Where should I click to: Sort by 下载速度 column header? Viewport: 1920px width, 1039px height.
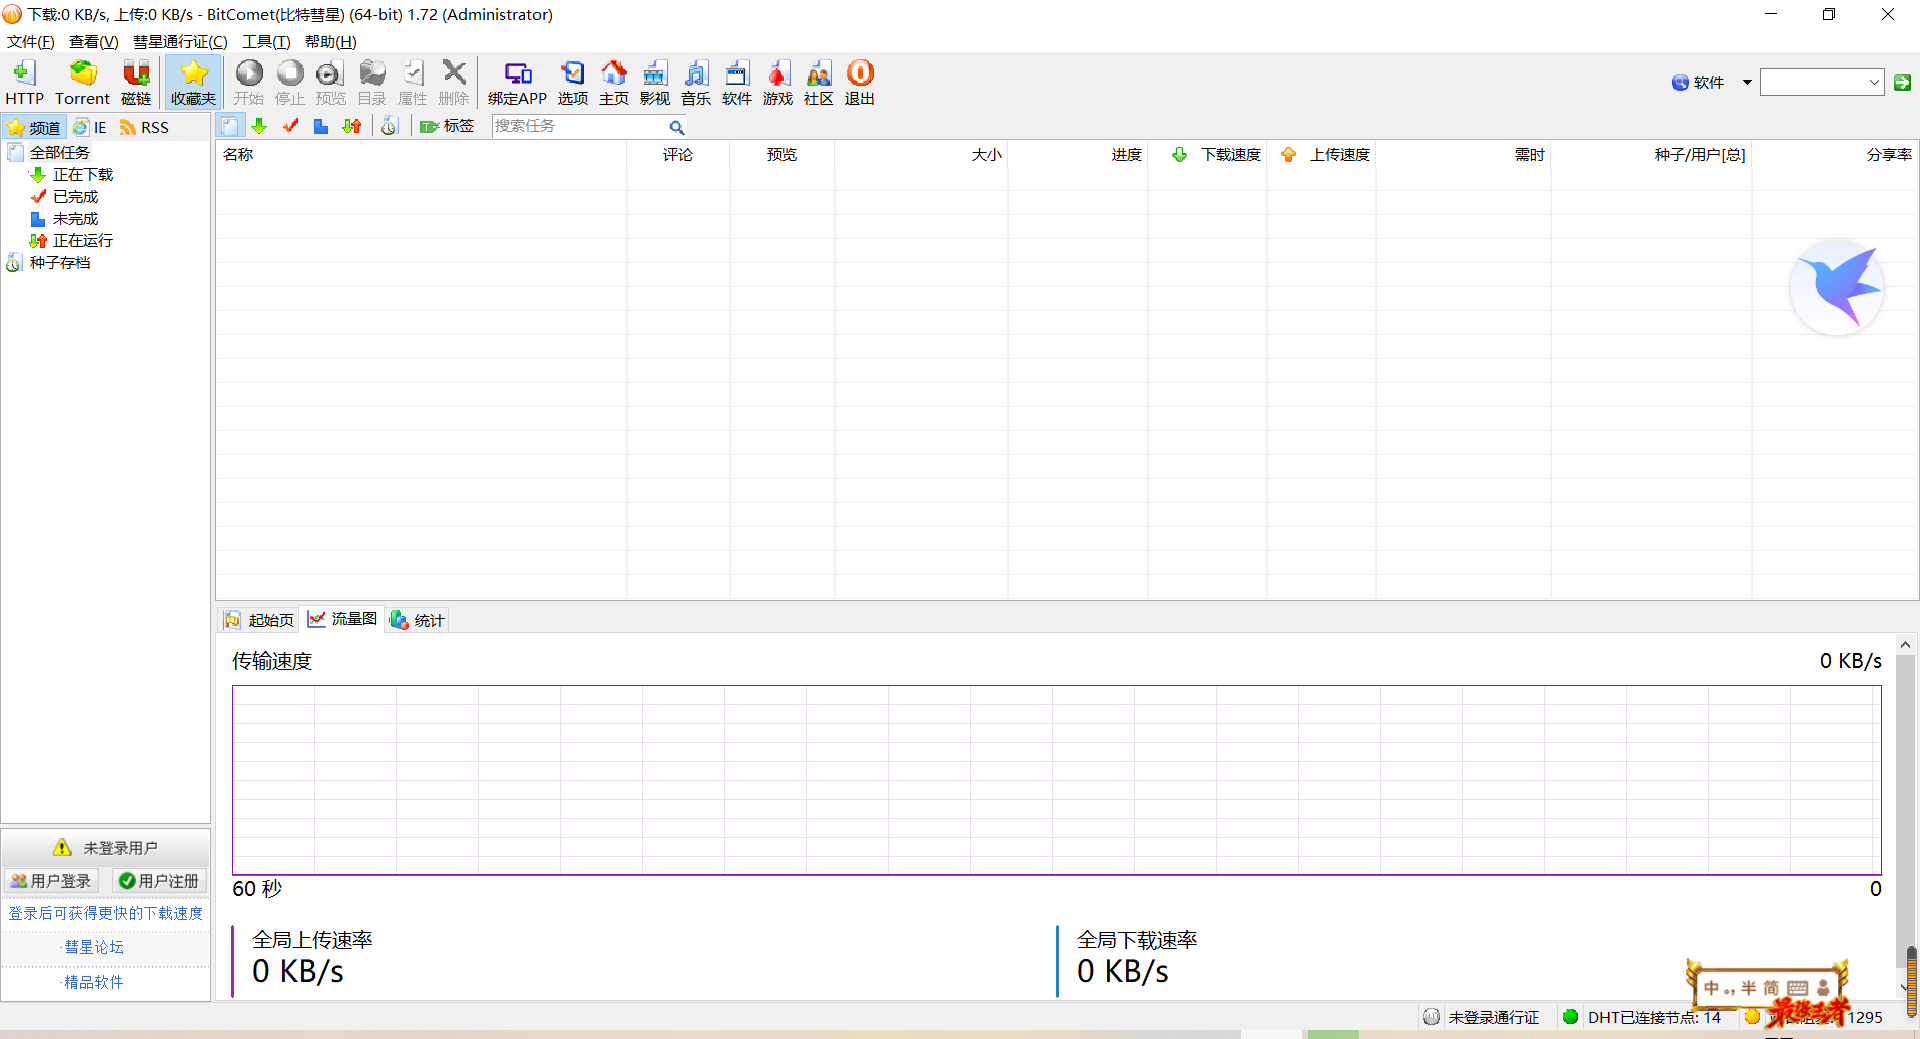pos(1207,154)
